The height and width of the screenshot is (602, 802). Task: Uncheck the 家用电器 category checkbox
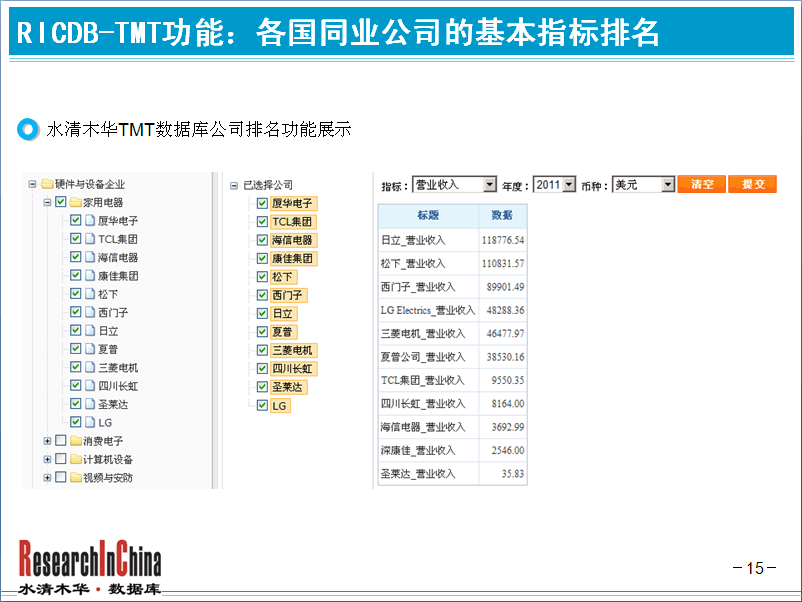coord(60,202)
